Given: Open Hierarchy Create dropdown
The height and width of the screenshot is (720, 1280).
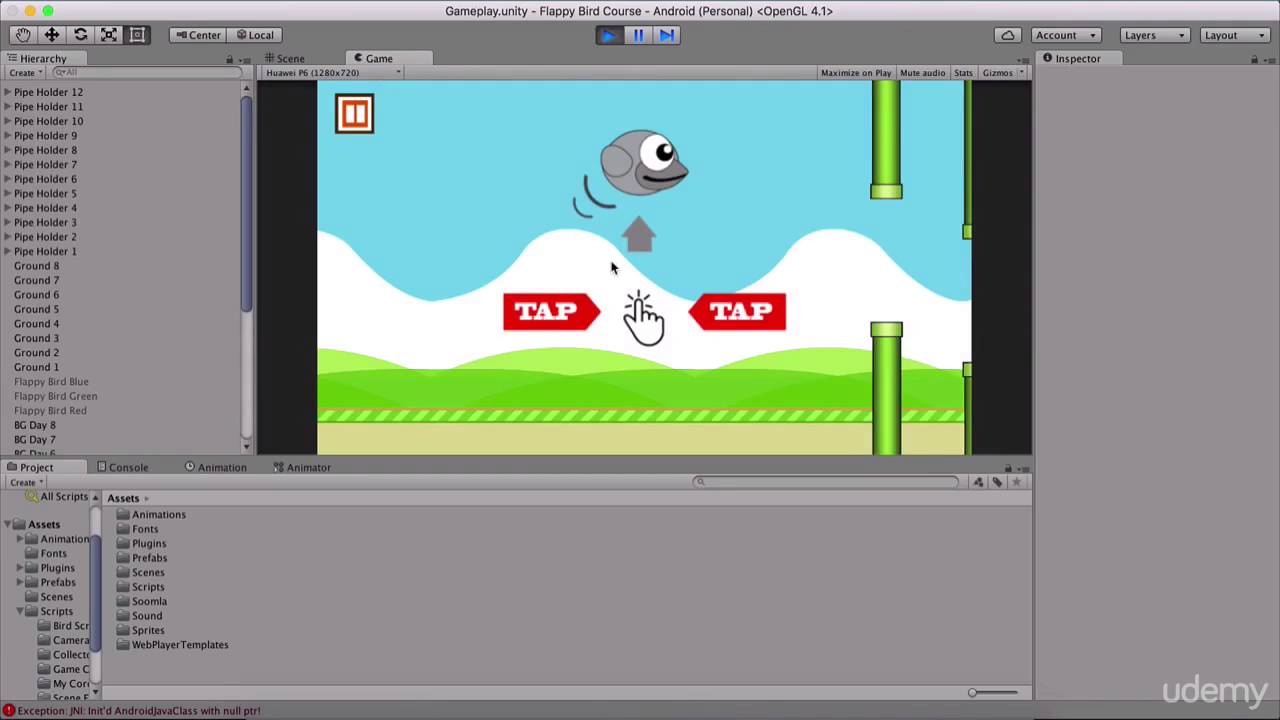Looking at the screenshot, I should click(25, 73).
